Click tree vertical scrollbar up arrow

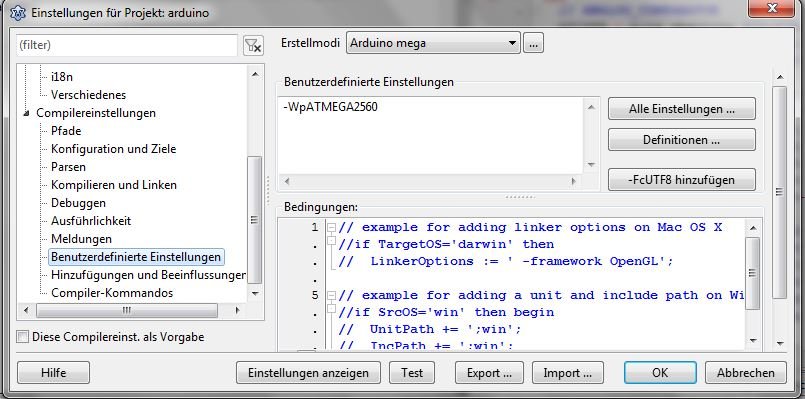pyautogui.click(x=255, y=74)
